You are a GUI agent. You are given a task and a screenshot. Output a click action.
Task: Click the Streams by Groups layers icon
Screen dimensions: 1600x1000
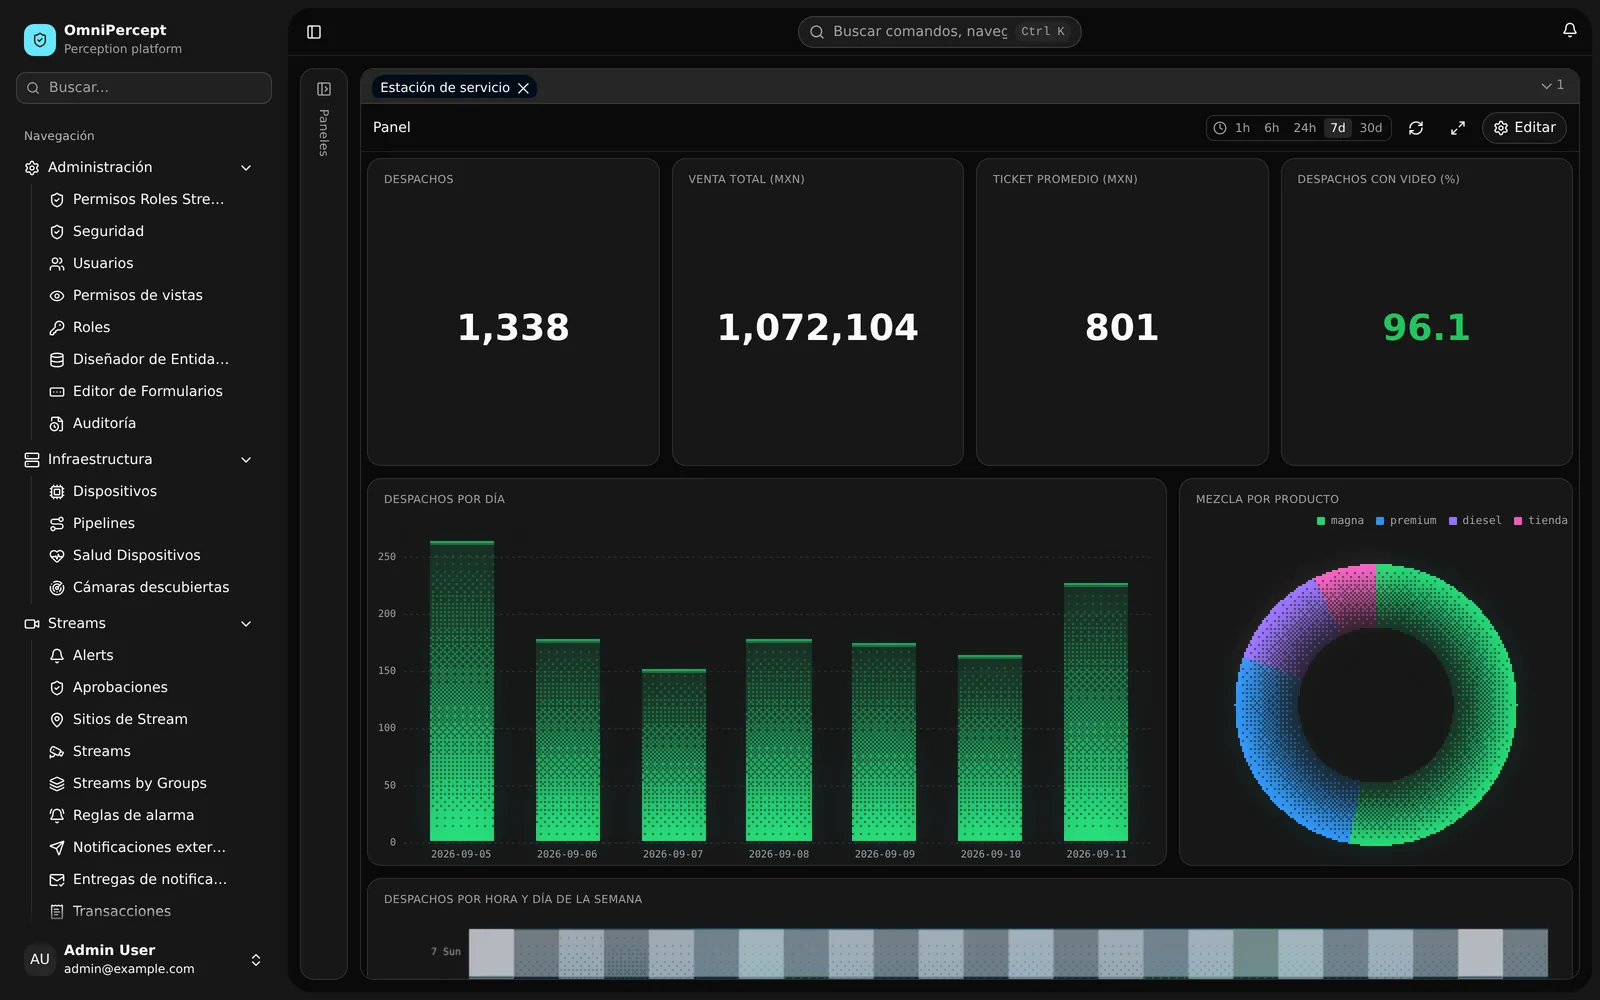(x=57, y=784)
